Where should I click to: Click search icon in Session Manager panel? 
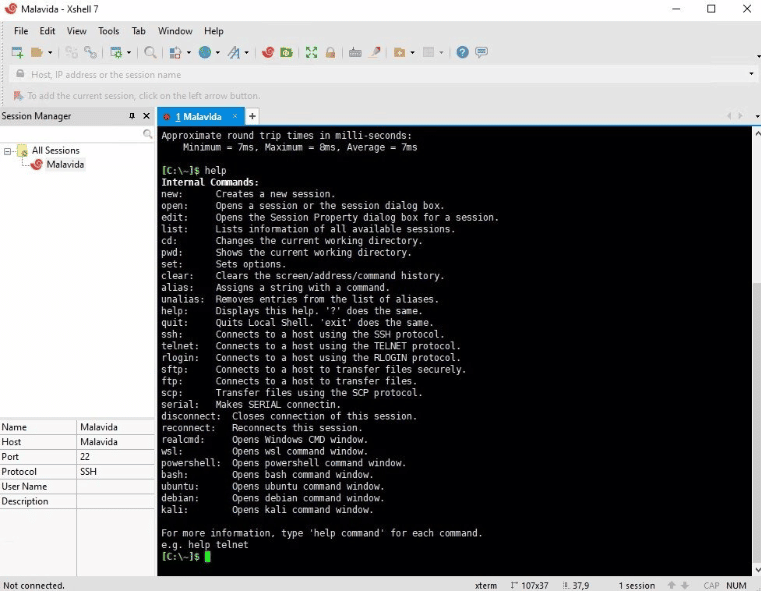click(x=148, y=134)
